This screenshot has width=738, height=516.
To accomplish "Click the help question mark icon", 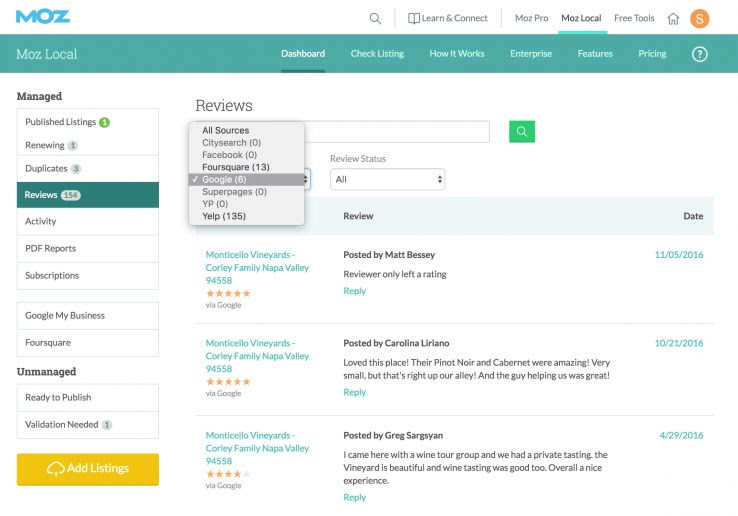I will [x=699, y=54].
